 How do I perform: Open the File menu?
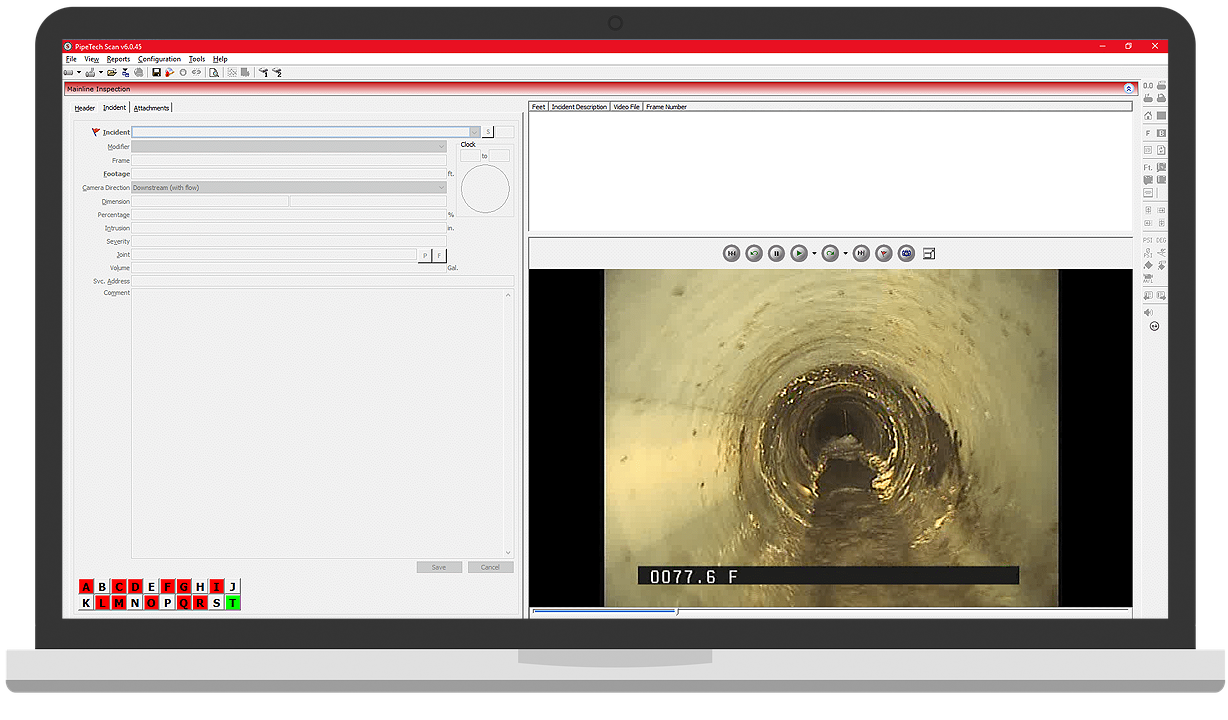[x=71, y=59]
